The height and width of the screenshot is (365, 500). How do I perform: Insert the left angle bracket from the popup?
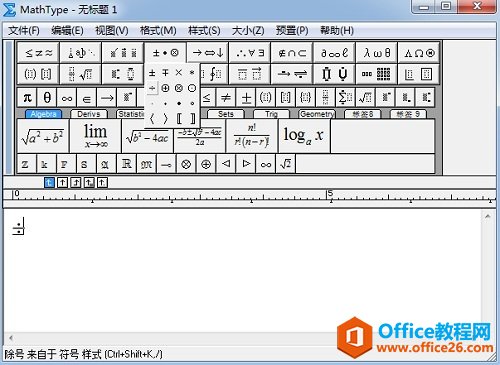coord(152,119)
